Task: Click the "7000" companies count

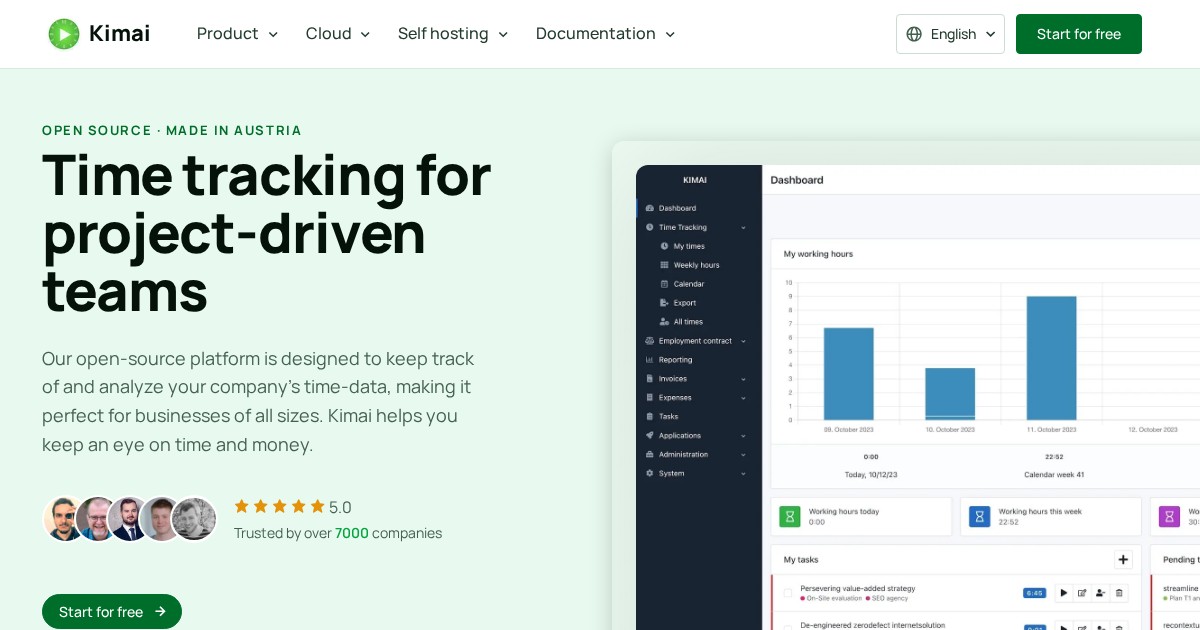Action: click(x=351, y=533)
